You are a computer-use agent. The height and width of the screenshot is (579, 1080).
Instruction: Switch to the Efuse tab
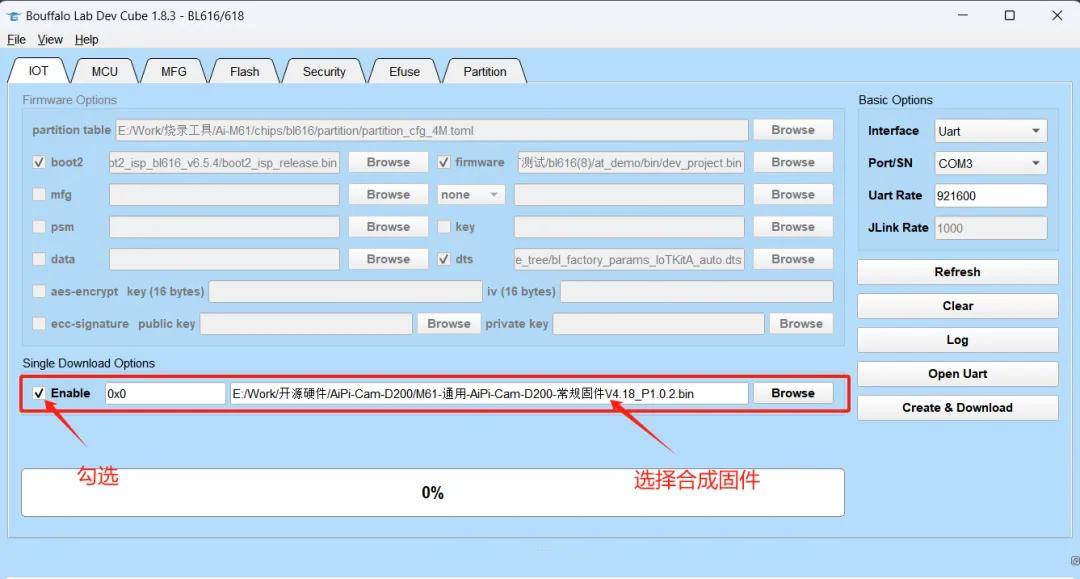point(404,72)
